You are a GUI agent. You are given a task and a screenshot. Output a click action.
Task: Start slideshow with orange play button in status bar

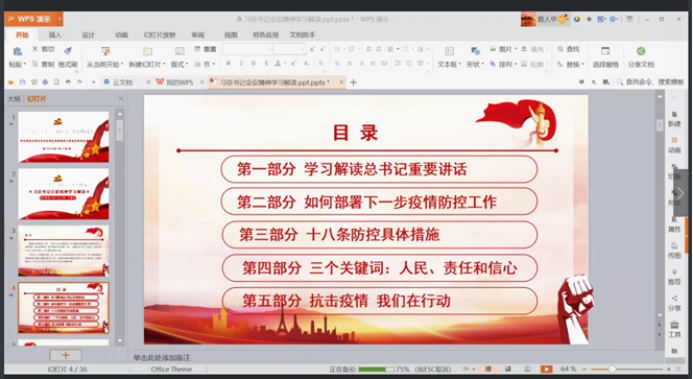pos(547,369)
